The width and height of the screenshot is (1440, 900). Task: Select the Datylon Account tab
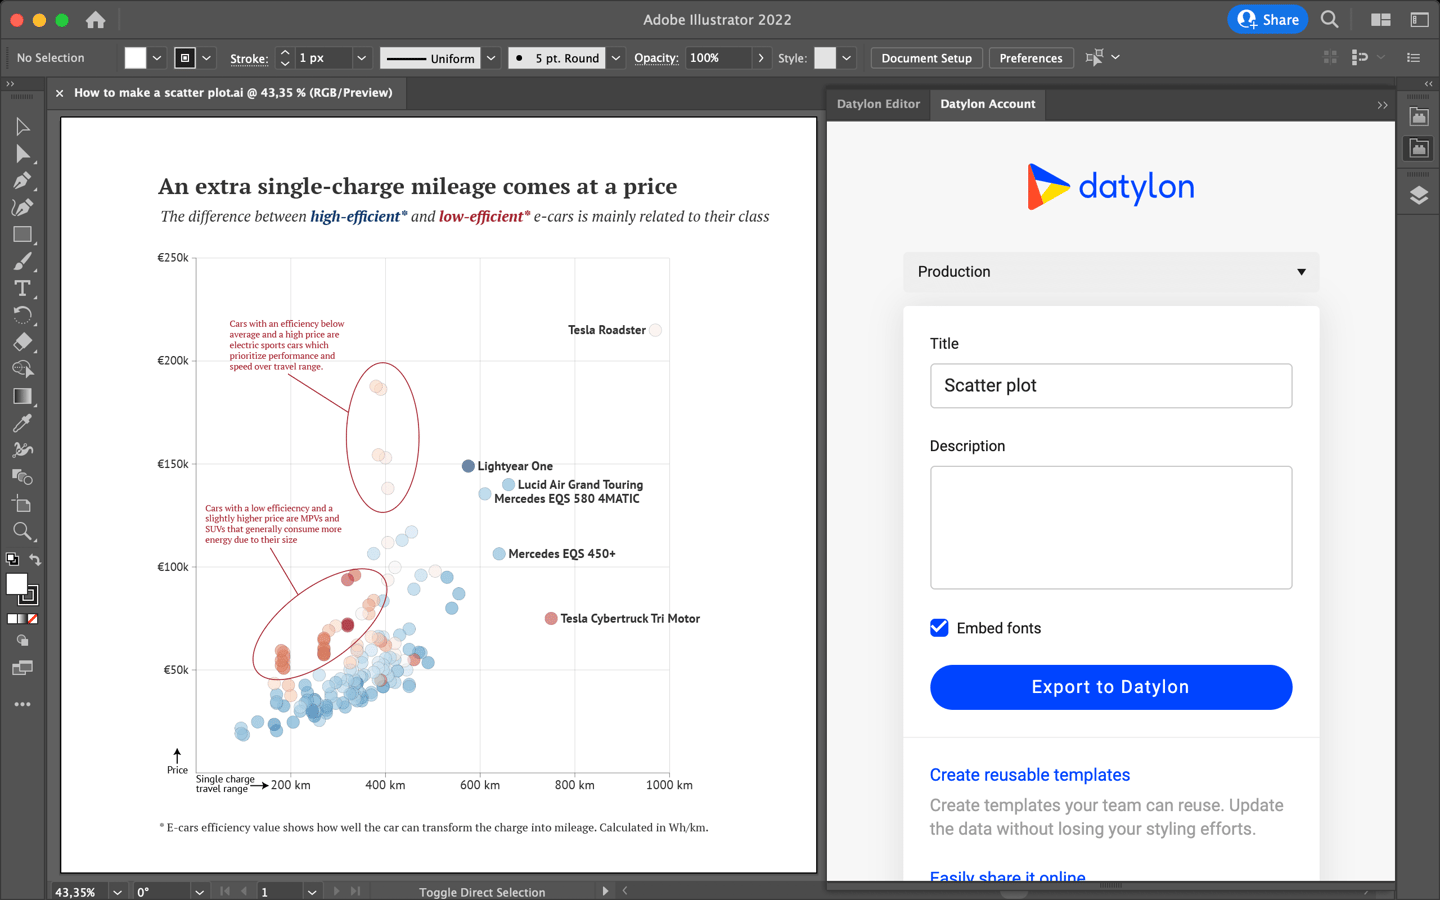click(x=987, y=104)
